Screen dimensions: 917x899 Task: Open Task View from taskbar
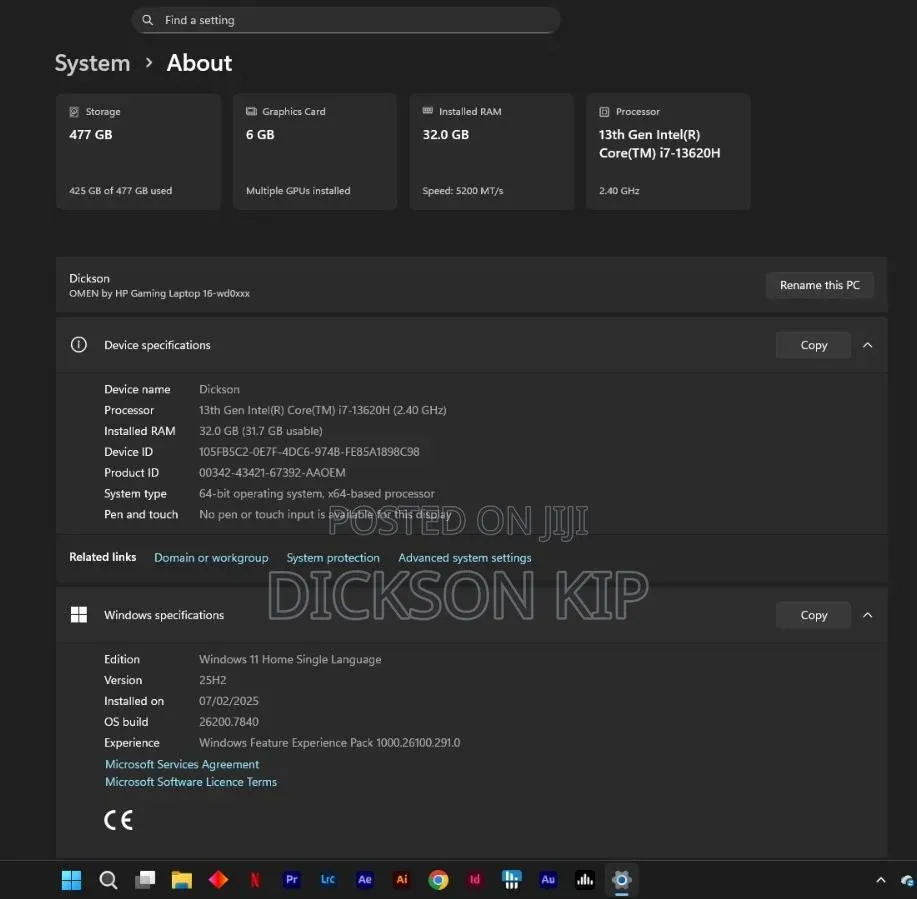pos(145,880)
